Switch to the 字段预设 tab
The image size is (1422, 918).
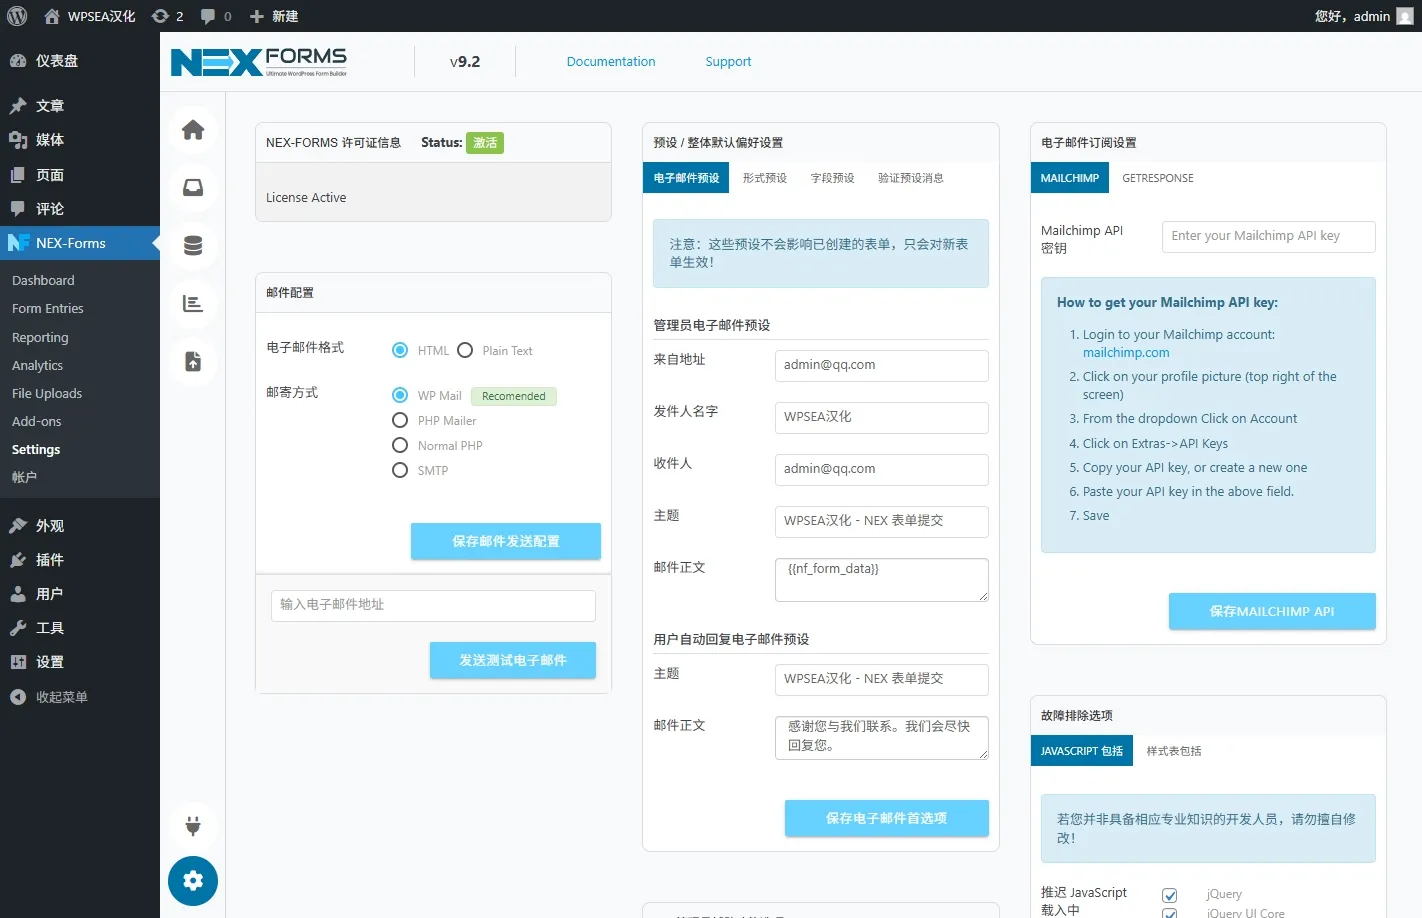832,178
